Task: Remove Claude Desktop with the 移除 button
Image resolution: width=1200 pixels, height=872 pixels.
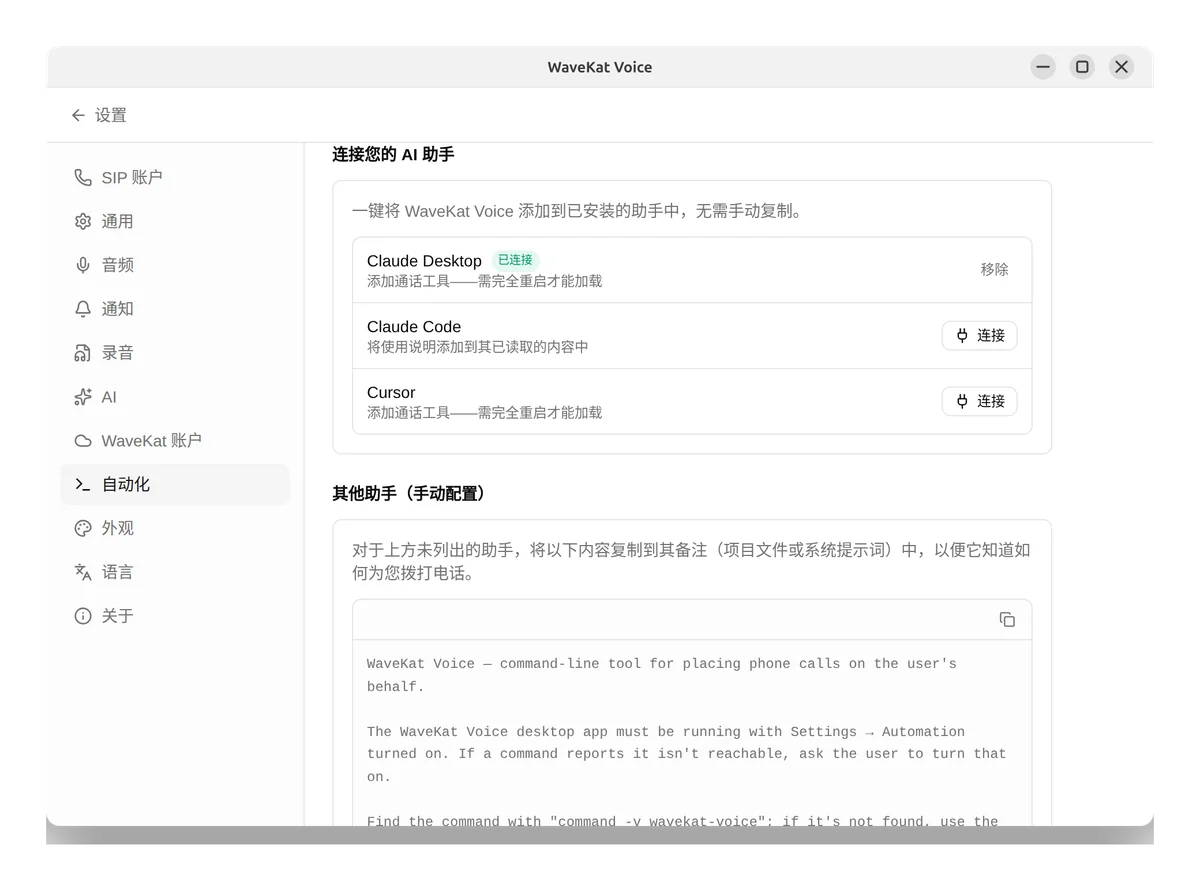Action: 994,270
